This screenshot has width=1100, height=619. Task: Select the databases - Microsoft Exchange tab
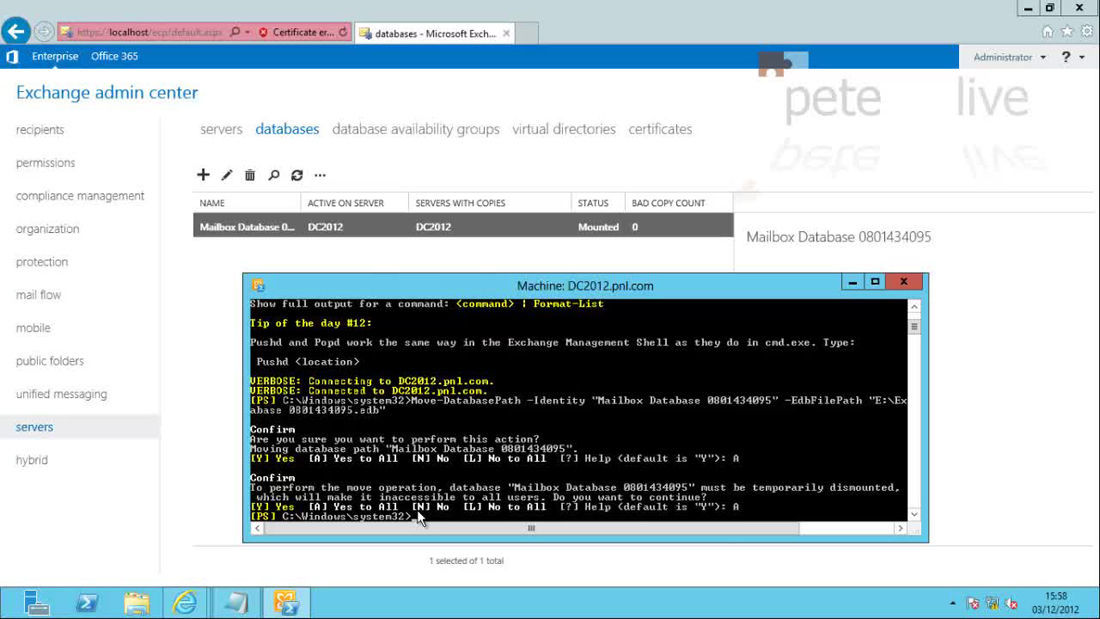[x=435, y=33]
